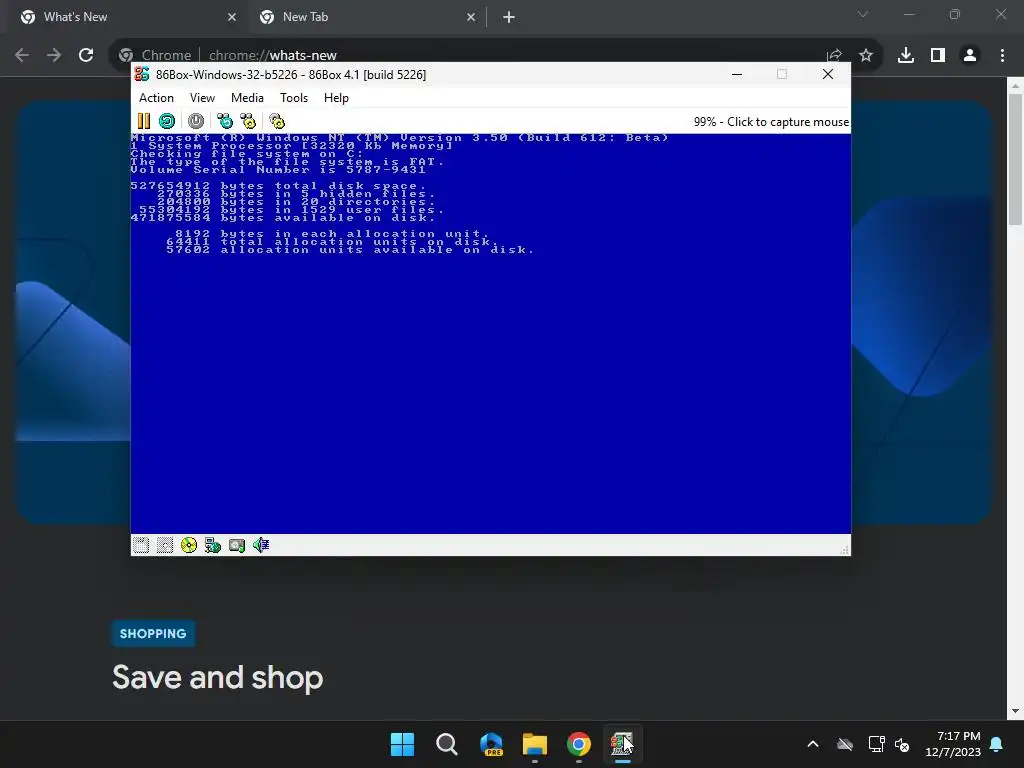This screenshot has width=1024, height=768.
Task: Go forward in Chrome
Action: [54, 55]
